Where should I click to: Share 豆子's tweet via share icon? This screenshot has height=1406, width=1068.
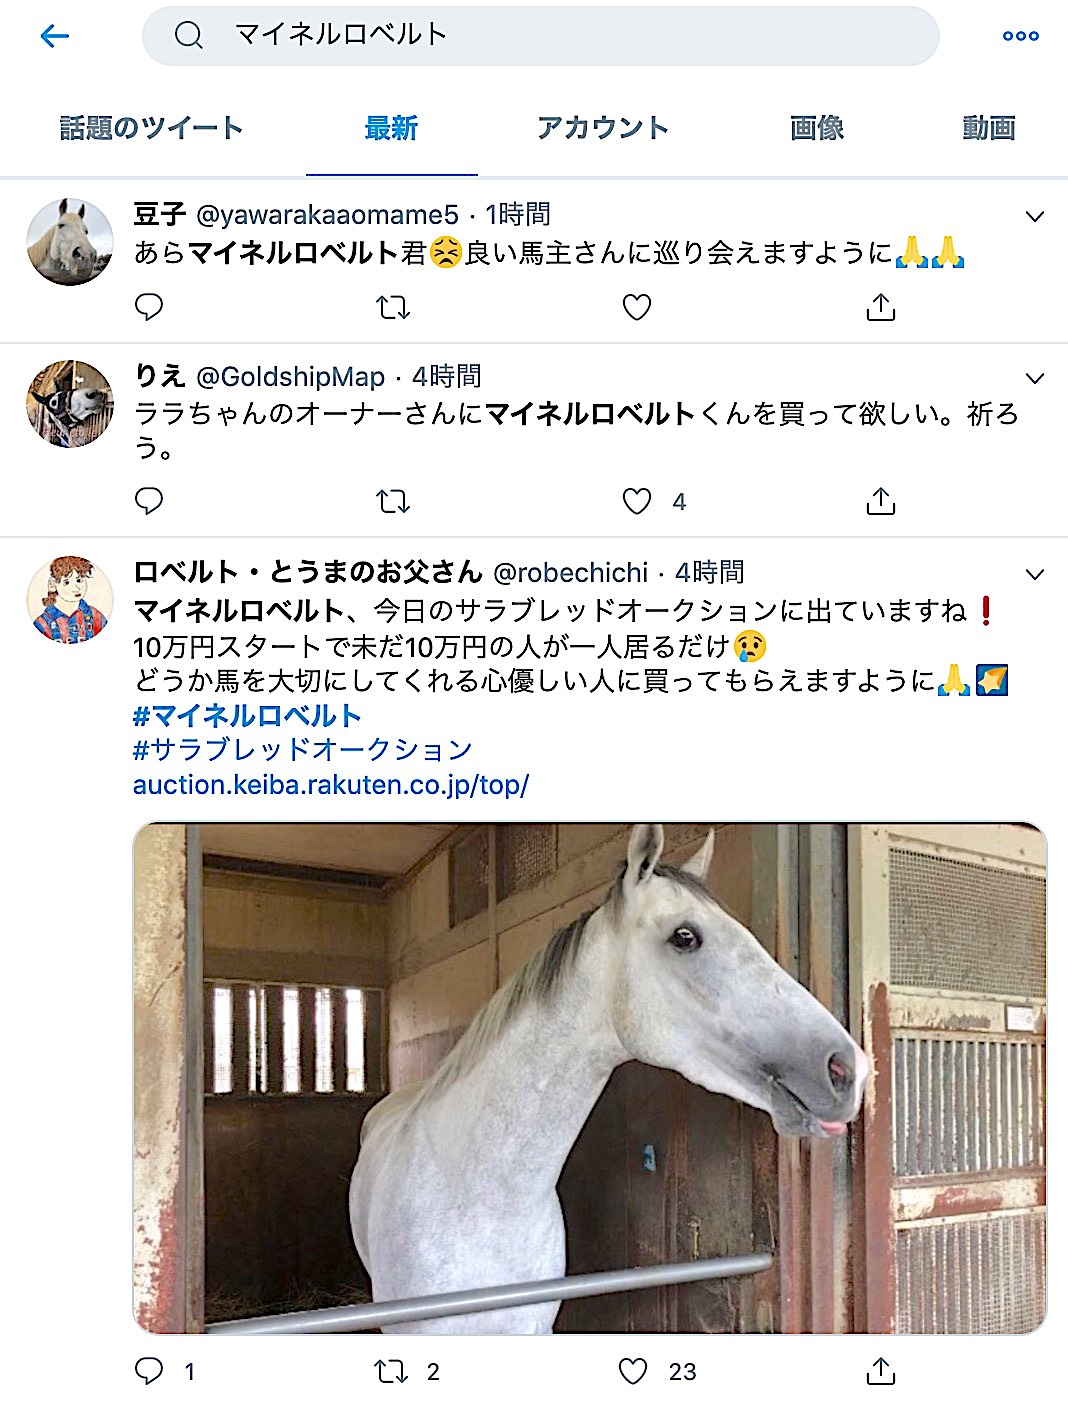tap(881, 307)
